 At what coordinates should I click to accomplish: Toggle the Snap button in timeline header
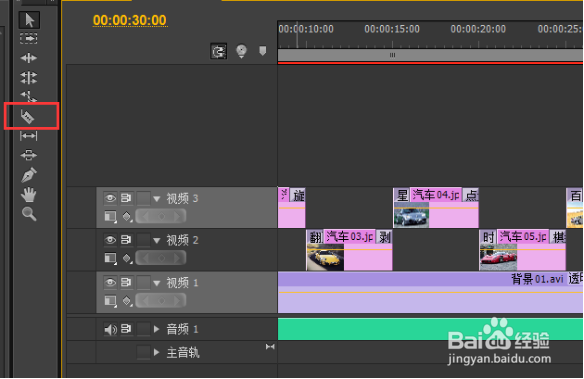pyautogui.click(x=219, y=51)
